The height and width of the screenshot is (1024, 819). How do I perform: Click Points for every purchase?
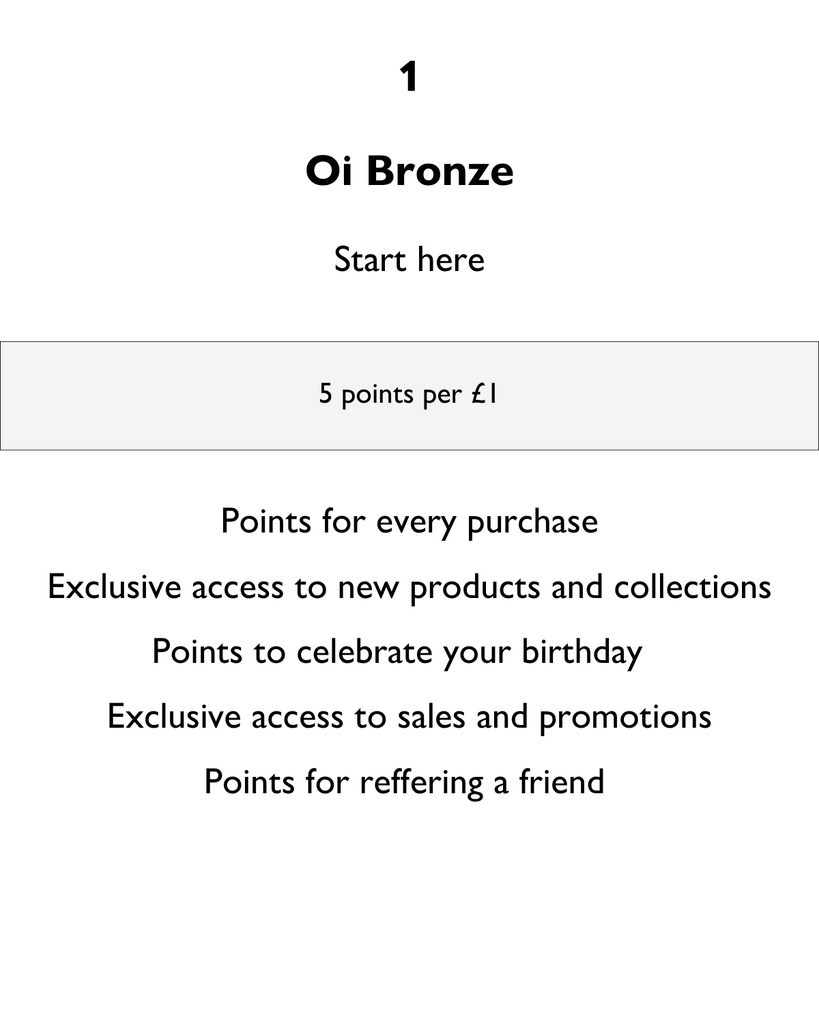tap(410, 522)
